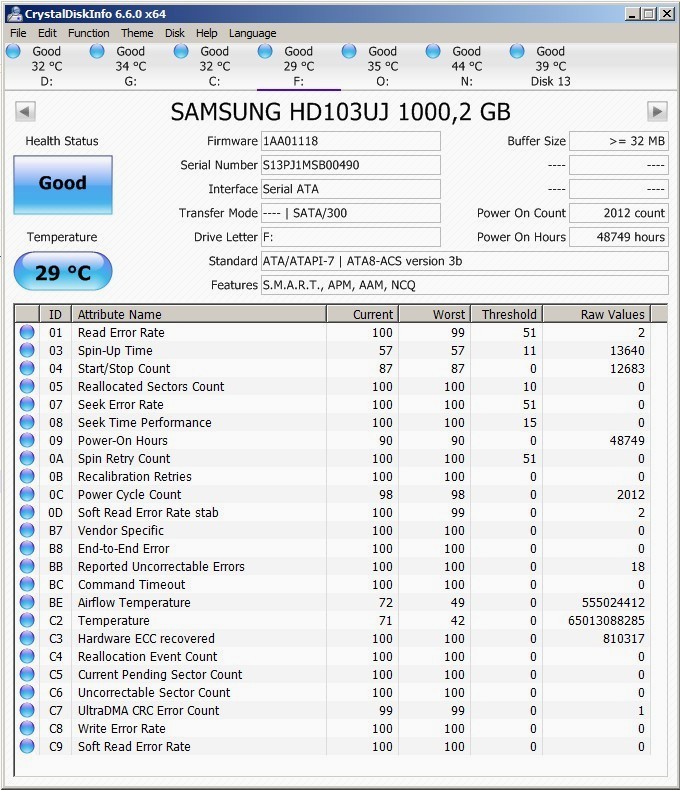This screenshot has width=680, height=790.
Task: Click the disk C: status orb
Action: click(x=181, y=51)
